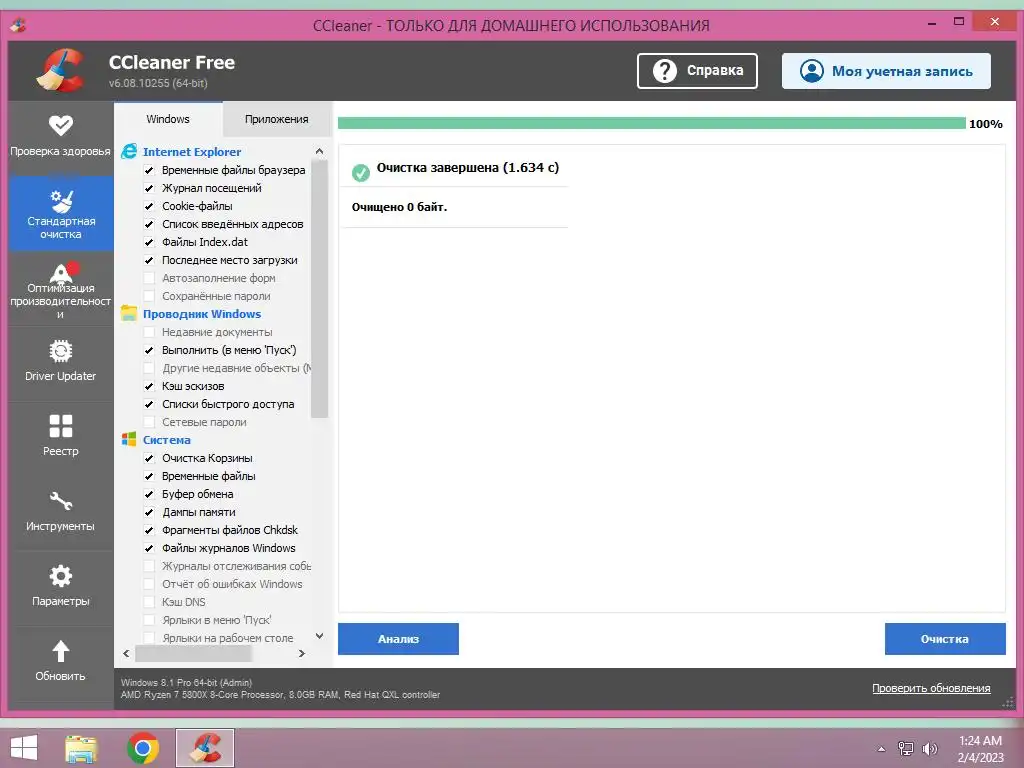This screenshot has height=768, width=1024.
Task: Click the CCleaner logo in header
Action: [60, 70]
